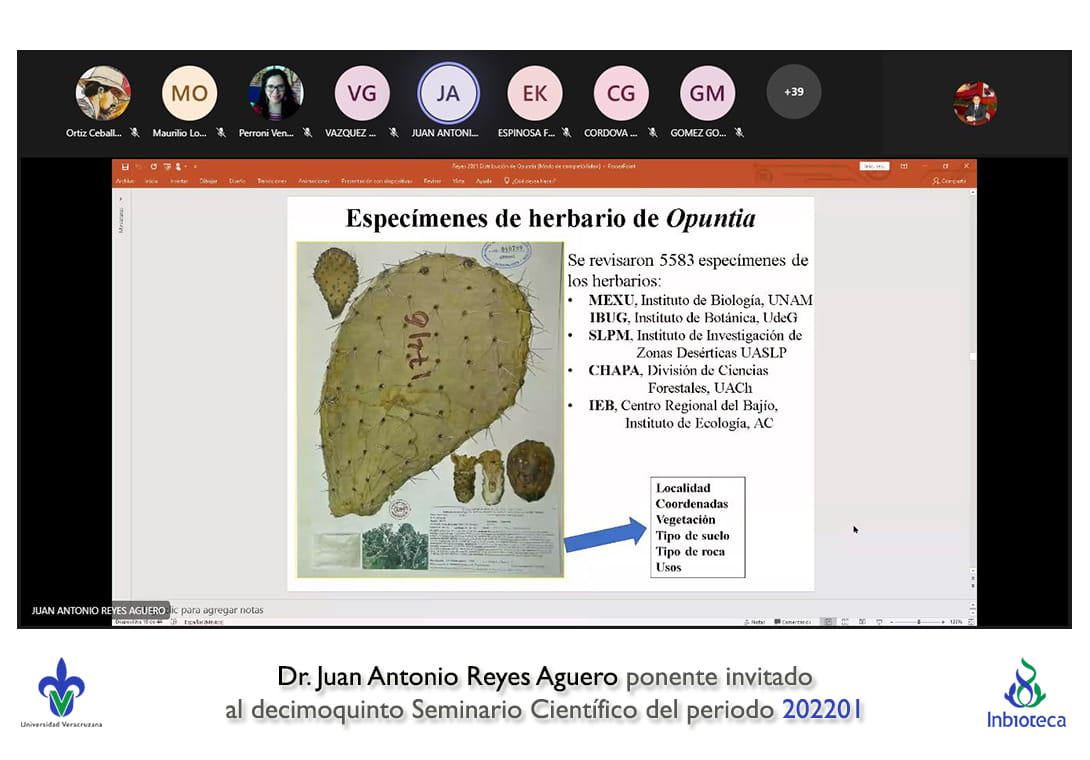Click the Undo icon in quick access toolbar
1090x760 pixels.
[x=140, y=166]
